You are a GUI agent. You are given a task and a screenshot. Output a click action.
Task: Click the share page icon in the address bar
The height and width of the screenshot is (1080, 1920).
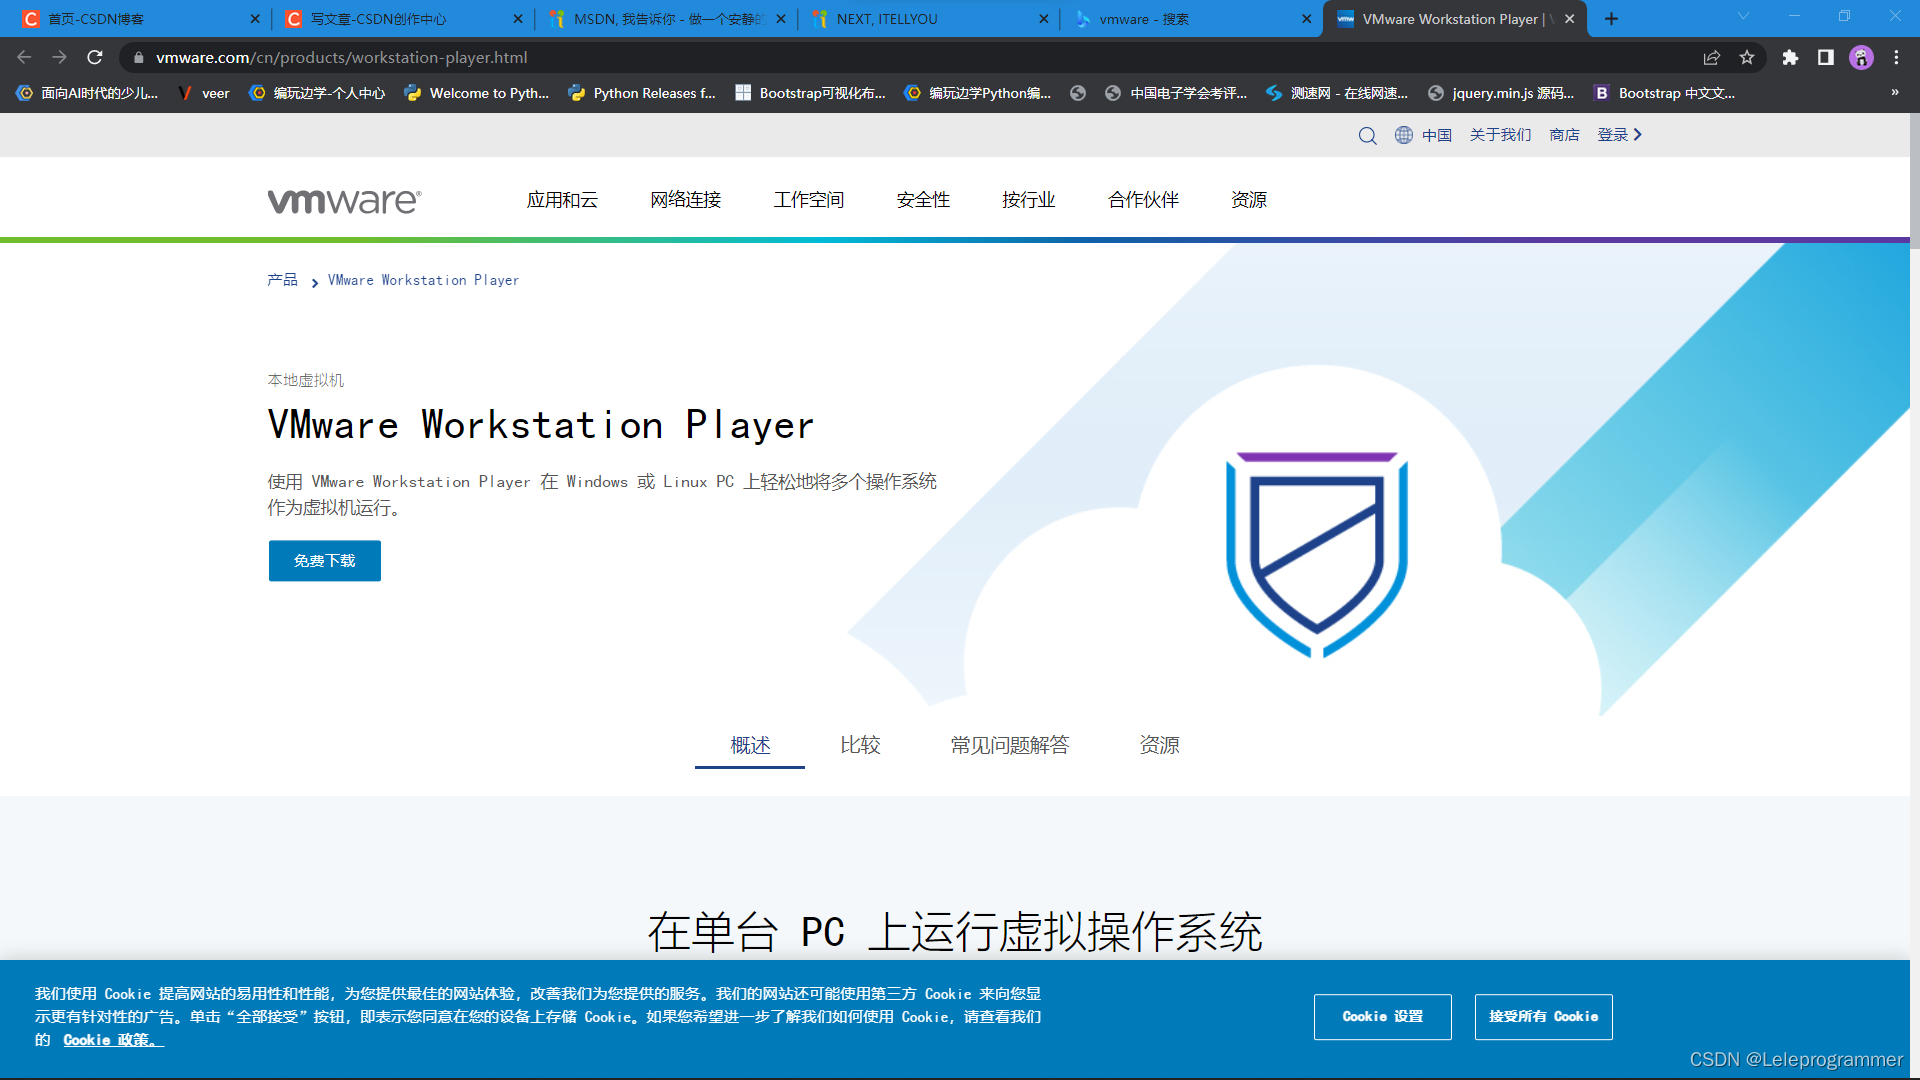1711,58
